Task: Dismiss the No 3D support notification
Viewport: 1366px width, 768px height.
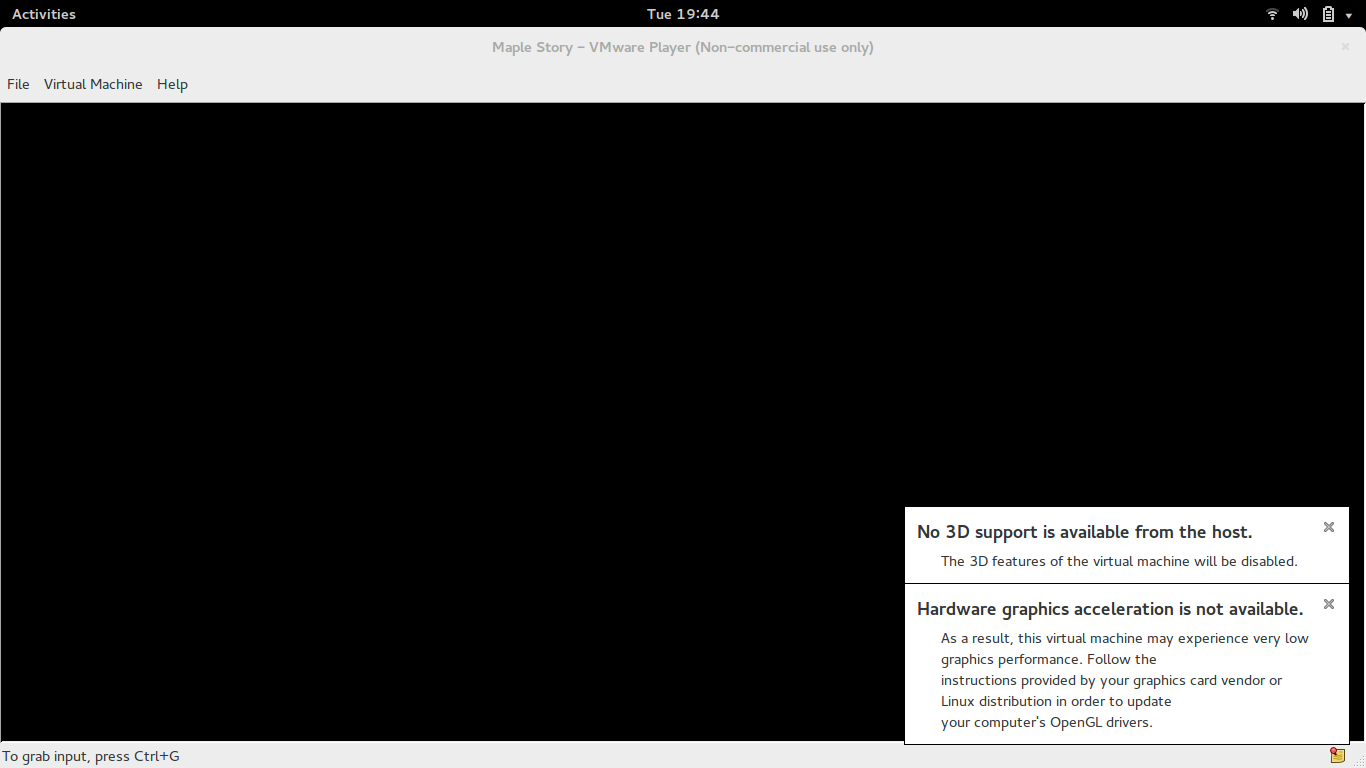Action: (x=1329, y=527)
